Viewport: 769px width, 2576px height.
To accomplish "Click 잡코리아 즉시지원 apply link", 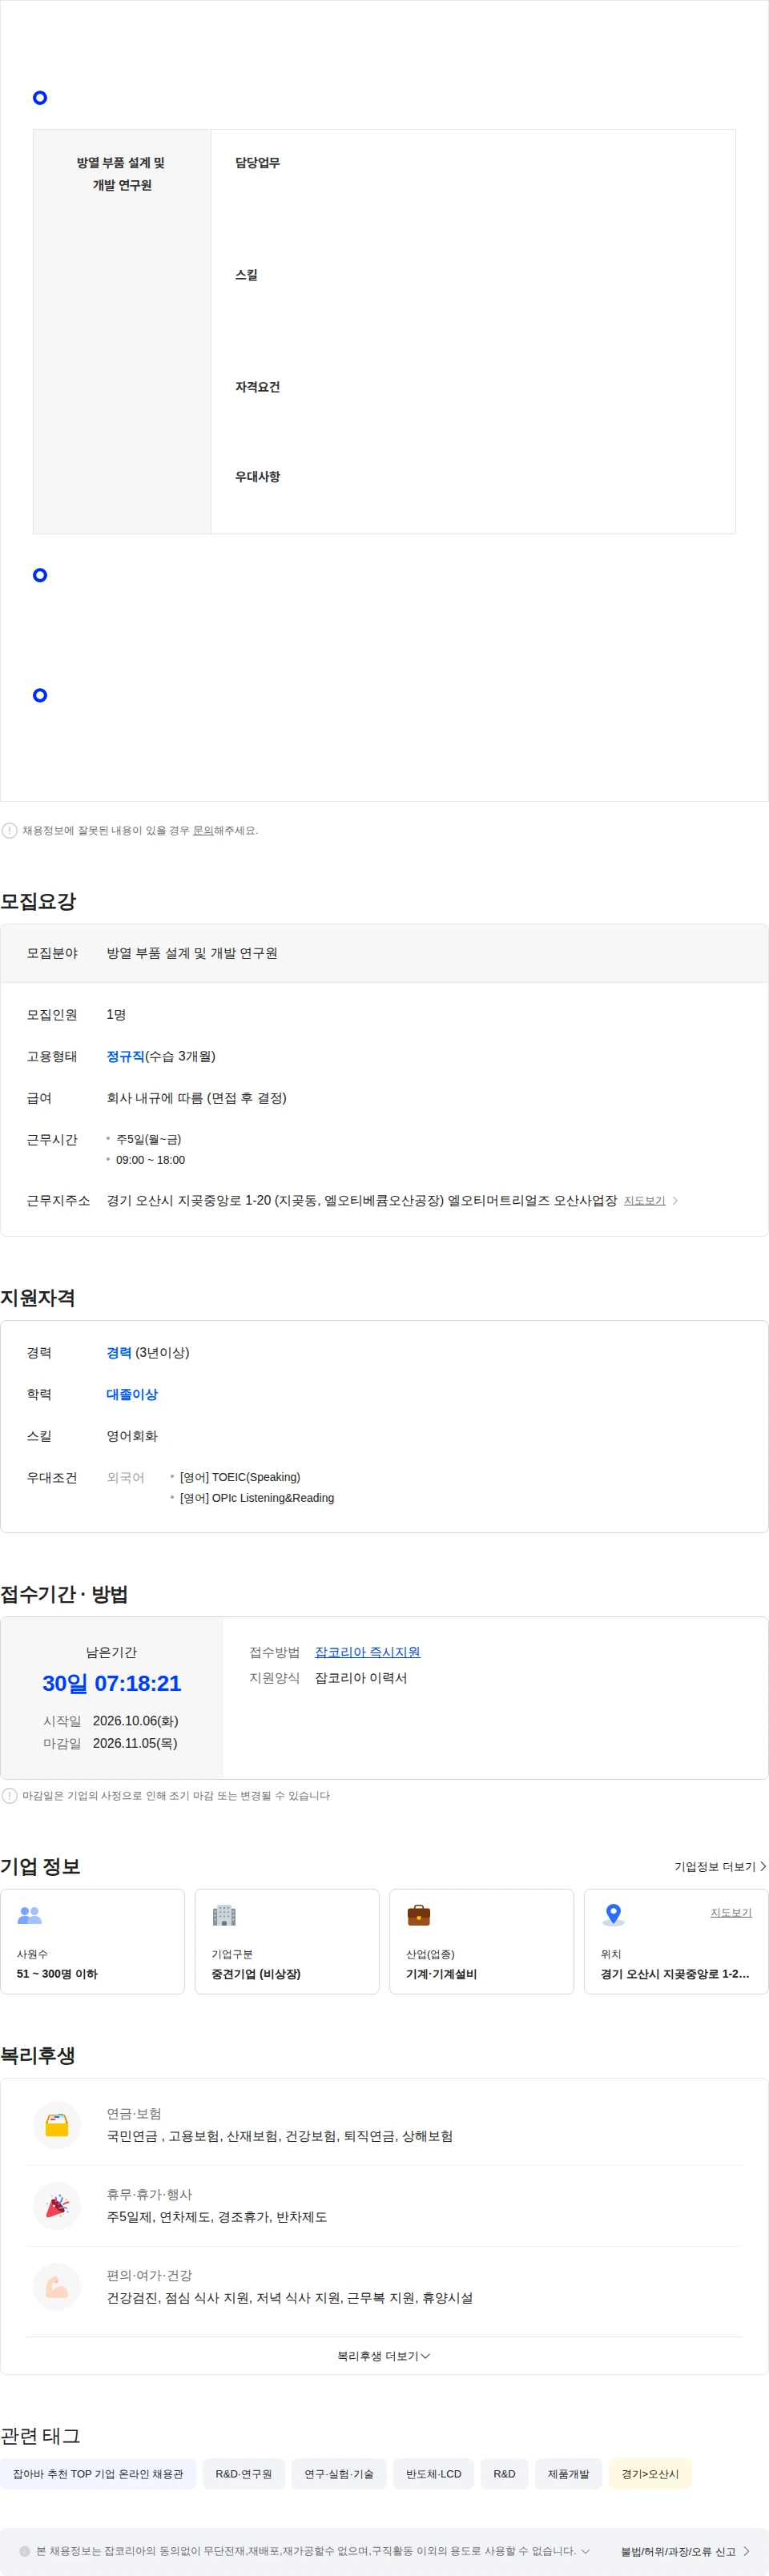I will click(x=367, y=1652).
